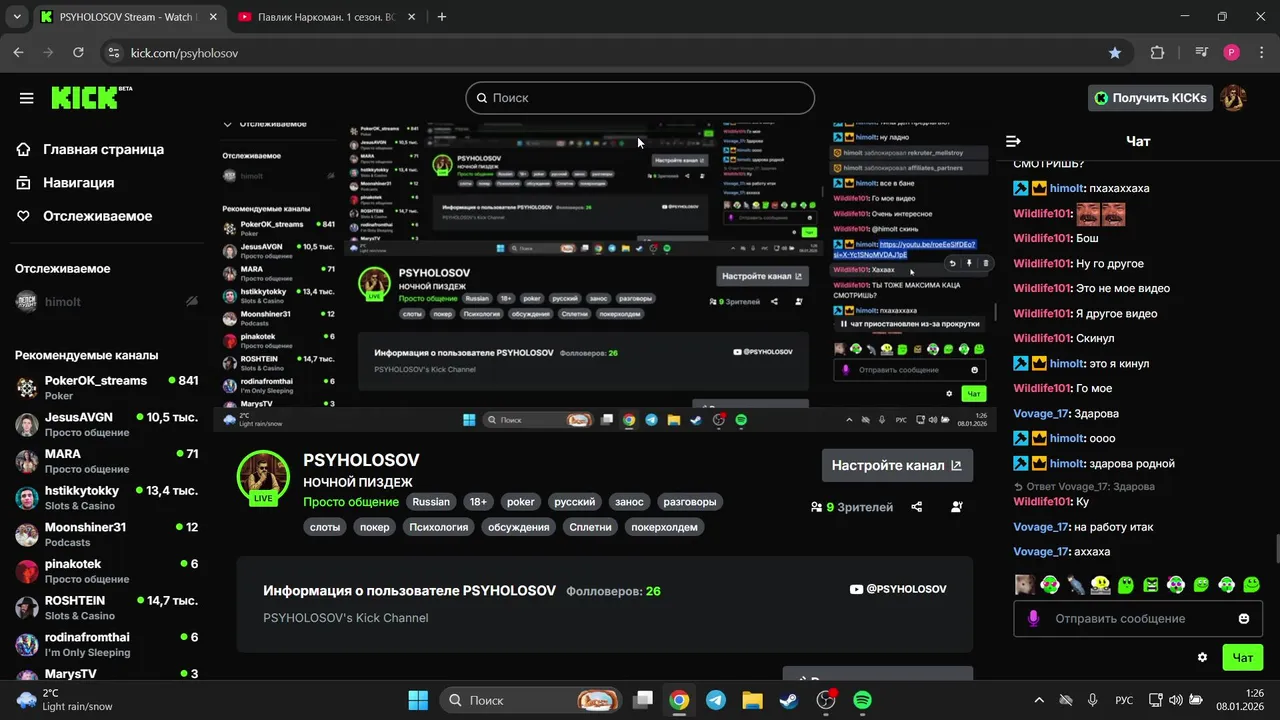Click the YouTube @PSYHOLOSOV link

897,589
